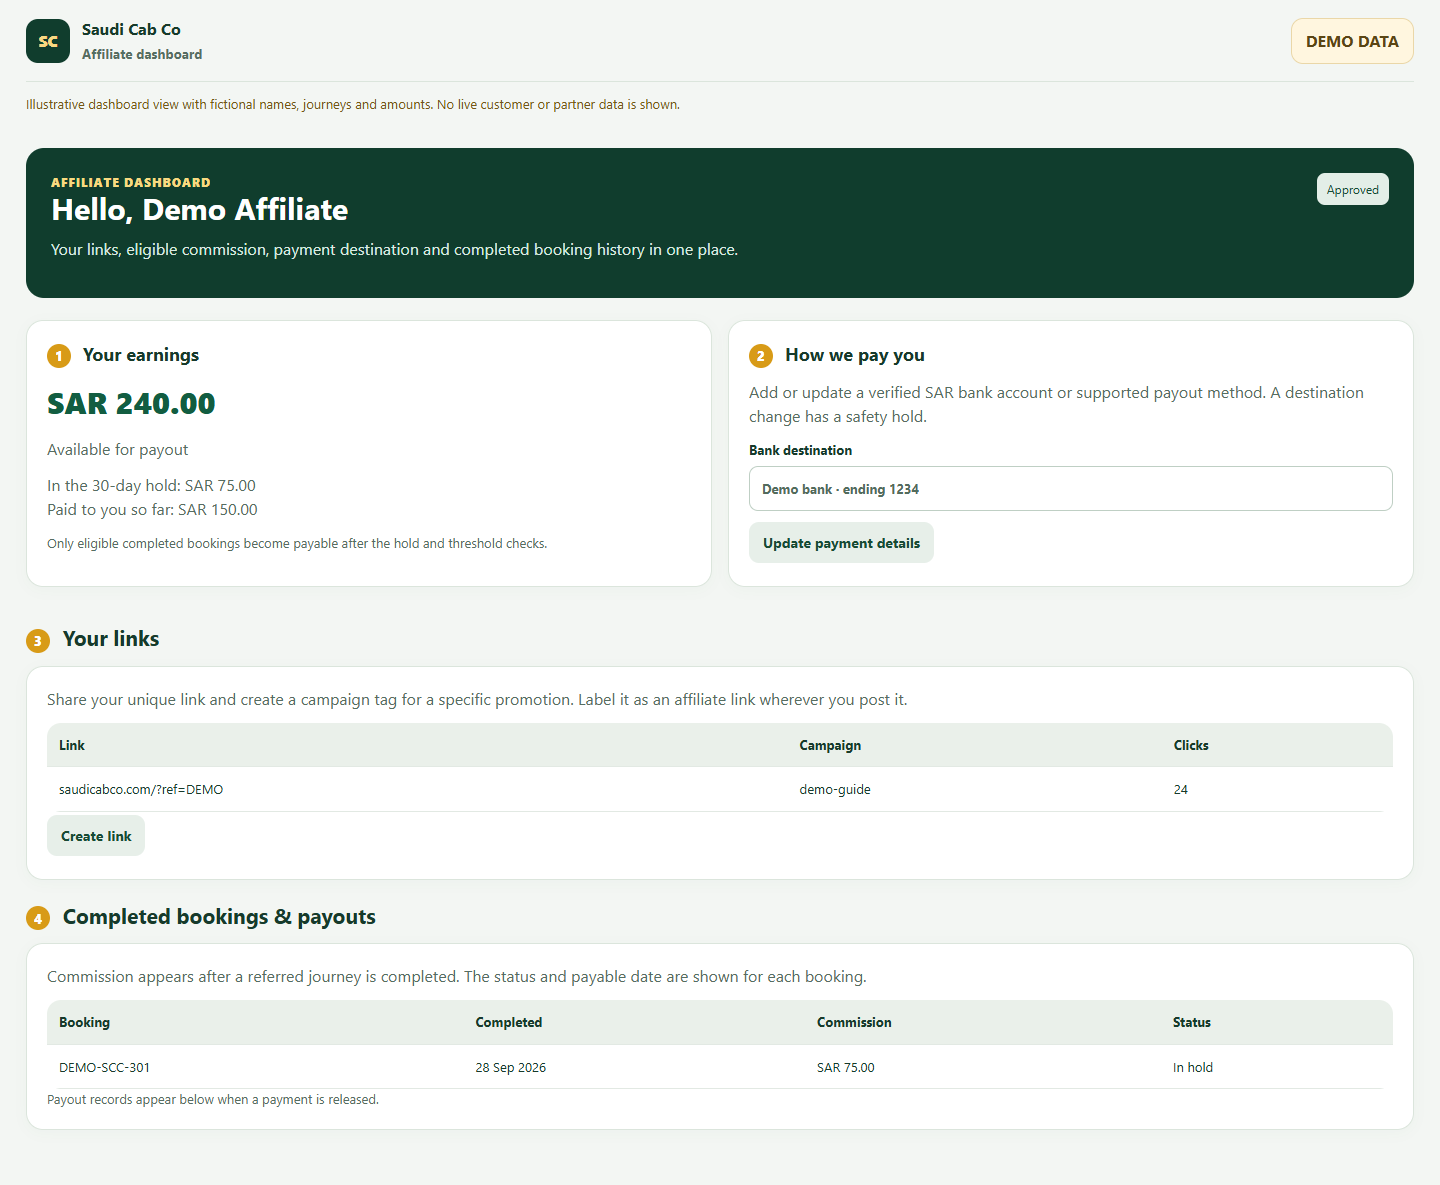Click the Booking column header
The width and height of the screenshot is (1440, 1185).
pyautogui.click(x=84, y=1022)
